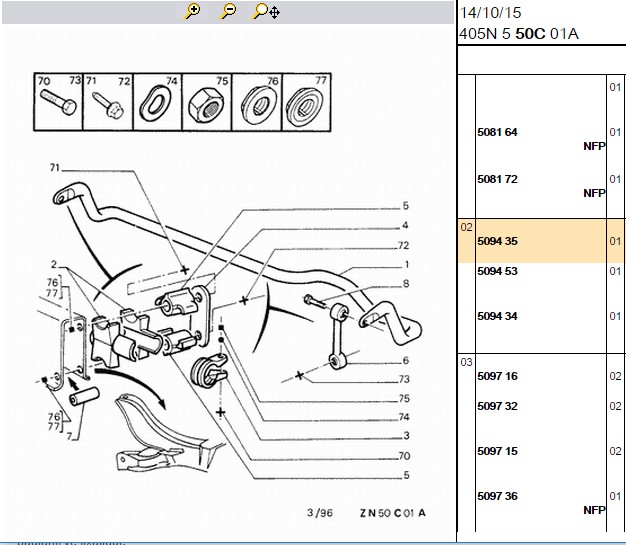The height and width of the screenshot is (545, 626).
Task: Open part number 5094 53
Action: click(x=497, y=272)
